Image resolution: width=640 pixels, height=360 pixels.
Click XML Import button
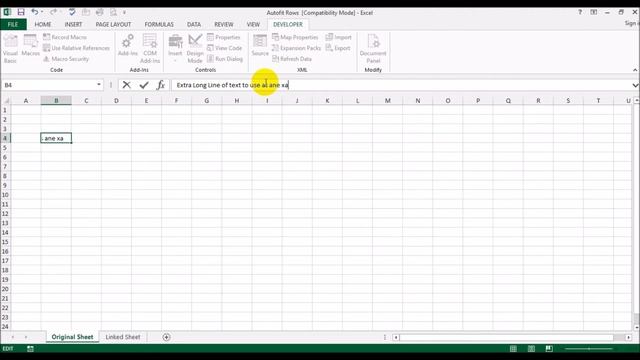(338, 37)
